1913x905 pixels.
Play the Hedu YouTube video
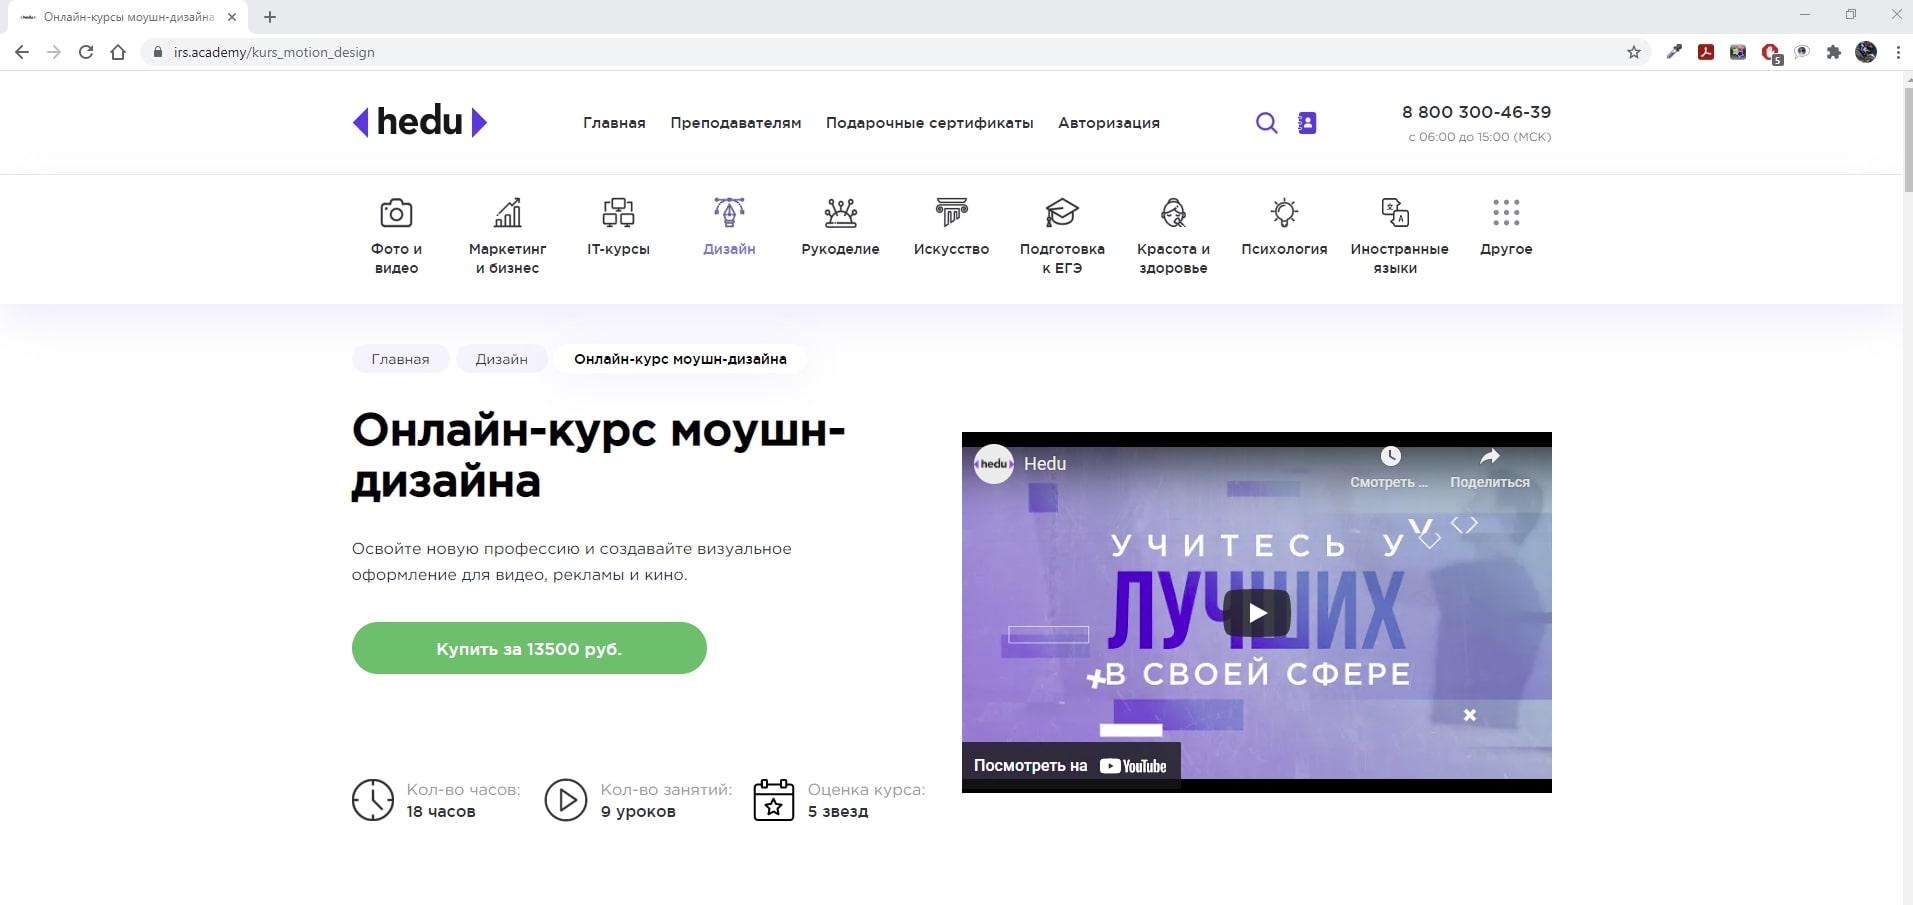coord(1257,613)
